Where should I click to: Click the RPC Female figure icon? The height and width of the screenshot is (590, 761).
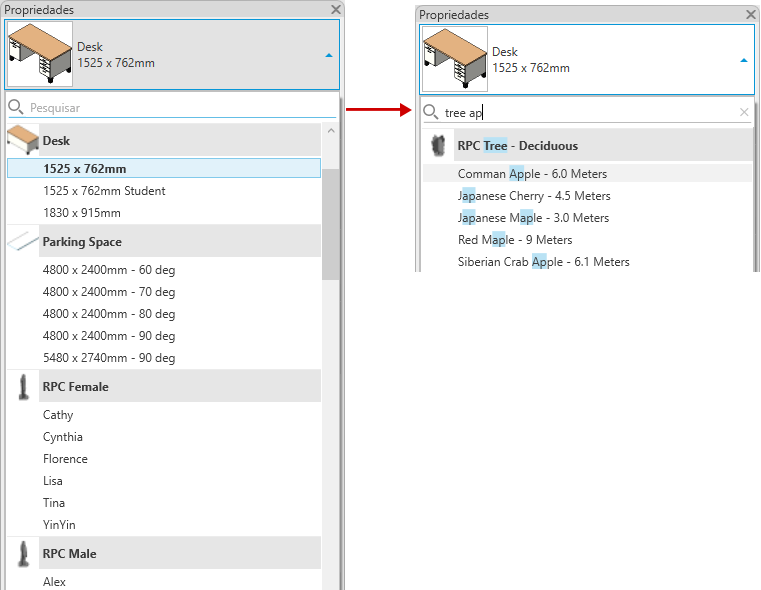(x=23, y=386)
